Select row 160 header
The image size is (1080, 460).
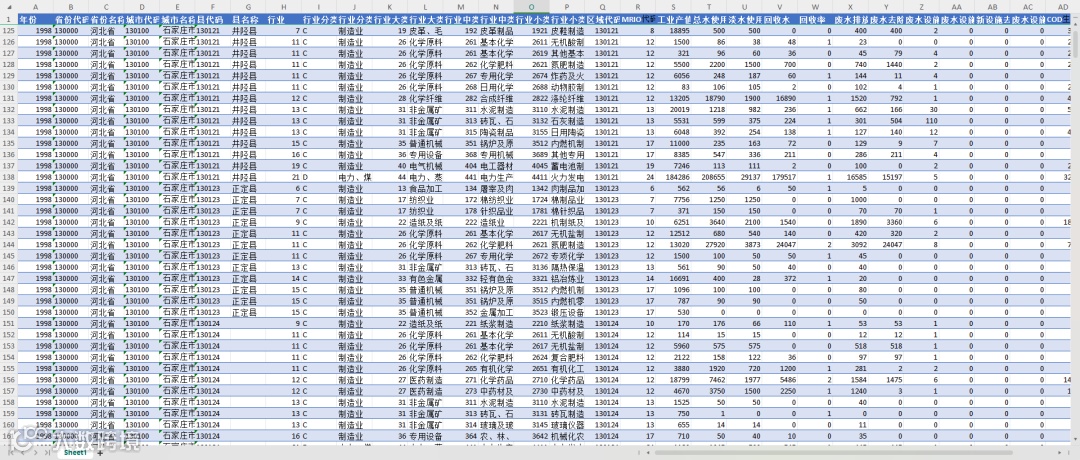point(8,424)
